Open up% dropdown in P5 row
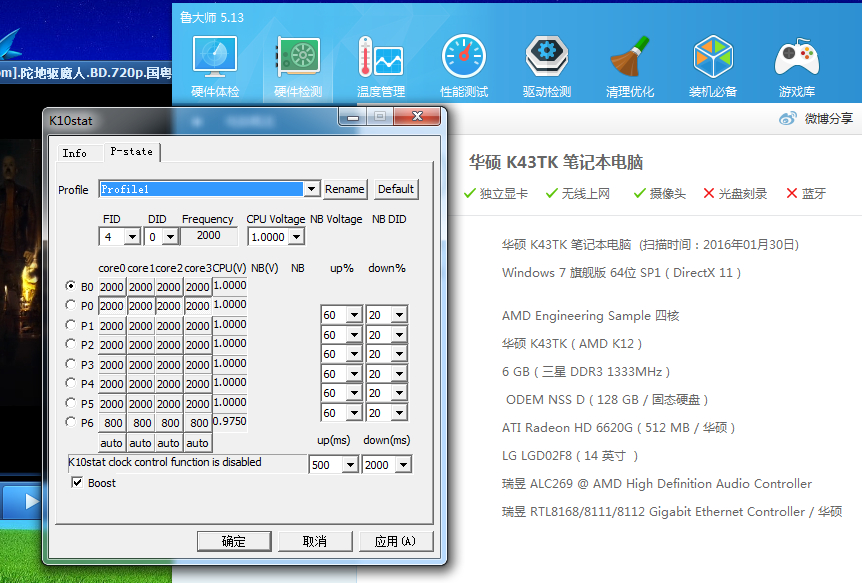This screenshot has width=862, height=583. click(355, 412)
